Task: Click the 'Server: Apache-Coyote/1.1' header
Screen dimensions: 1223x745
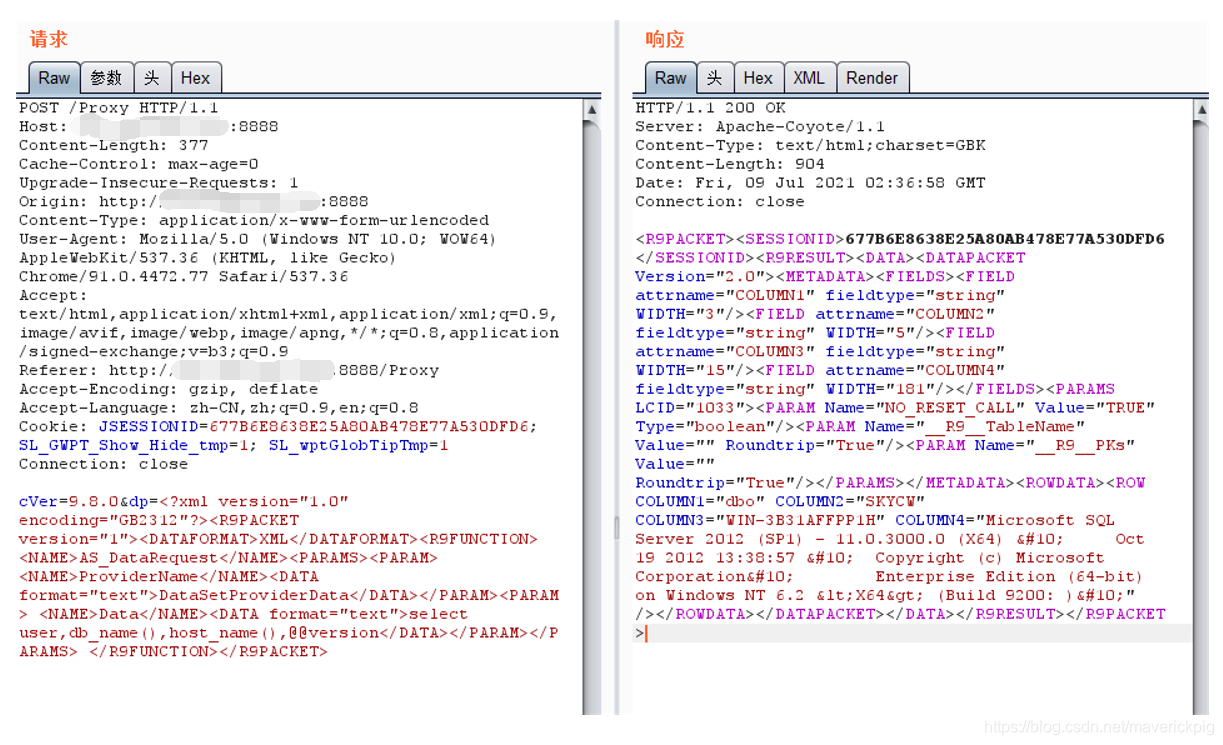Action: coord(760,127)
